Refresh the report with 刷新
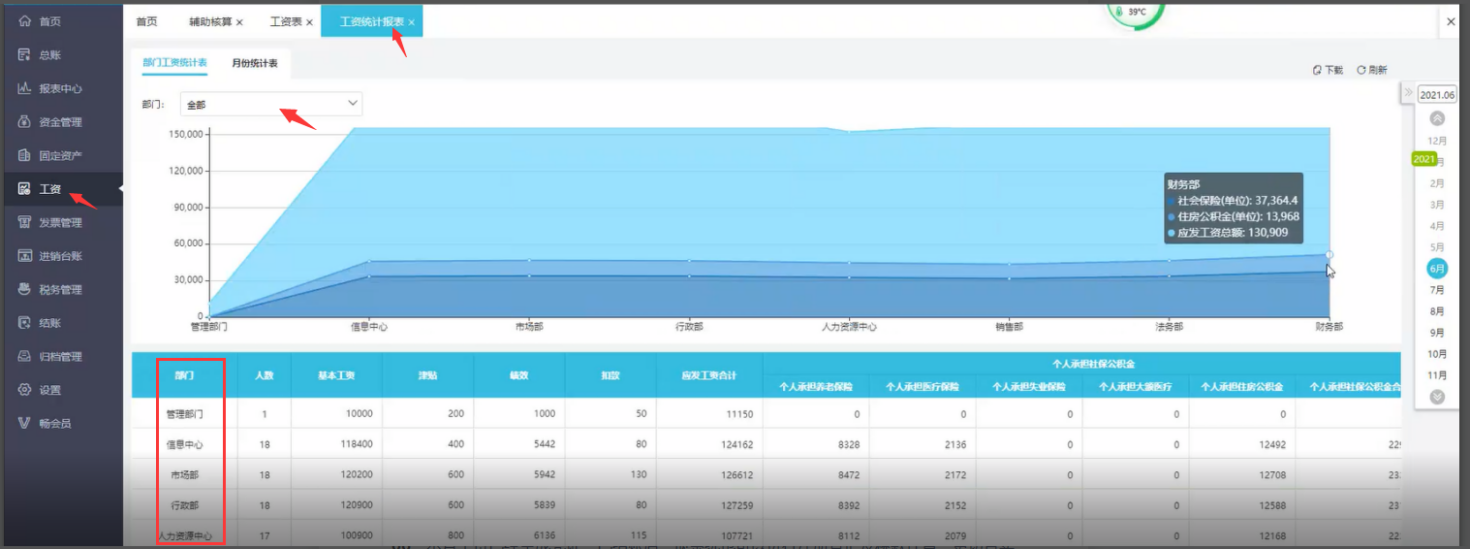 [1361, 70]
